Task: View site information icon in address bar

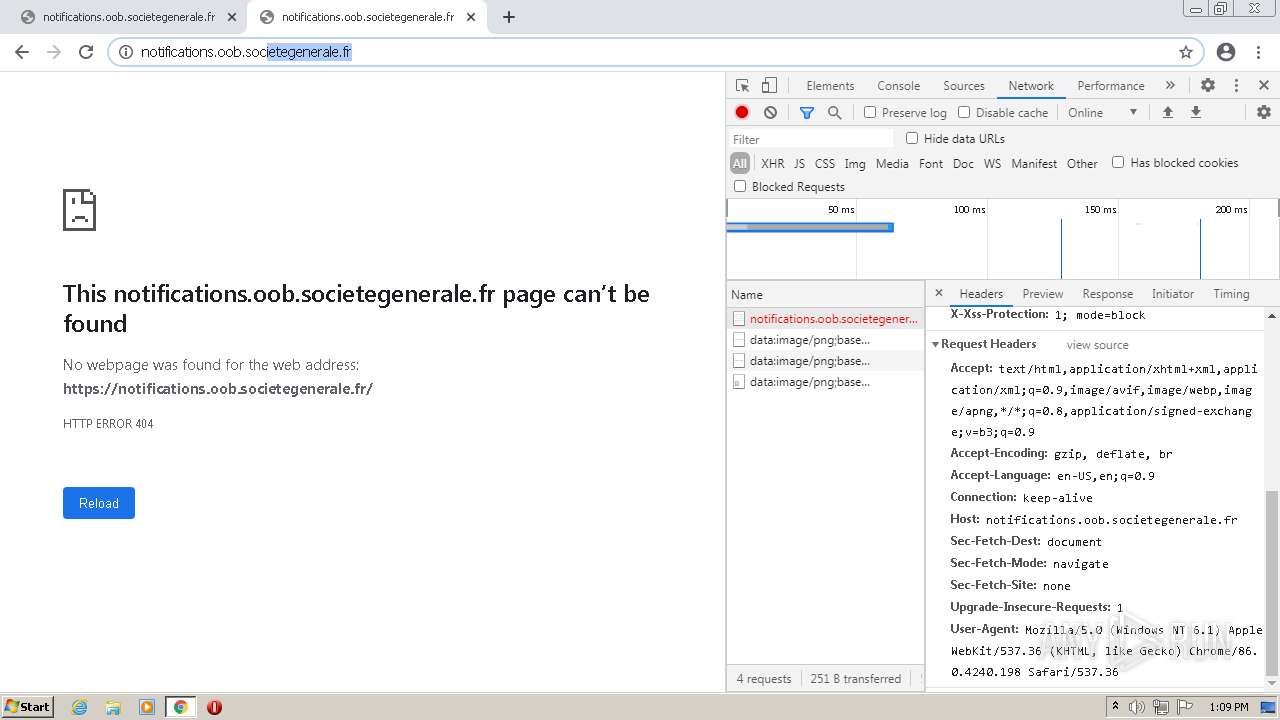Action: (126, 52)
